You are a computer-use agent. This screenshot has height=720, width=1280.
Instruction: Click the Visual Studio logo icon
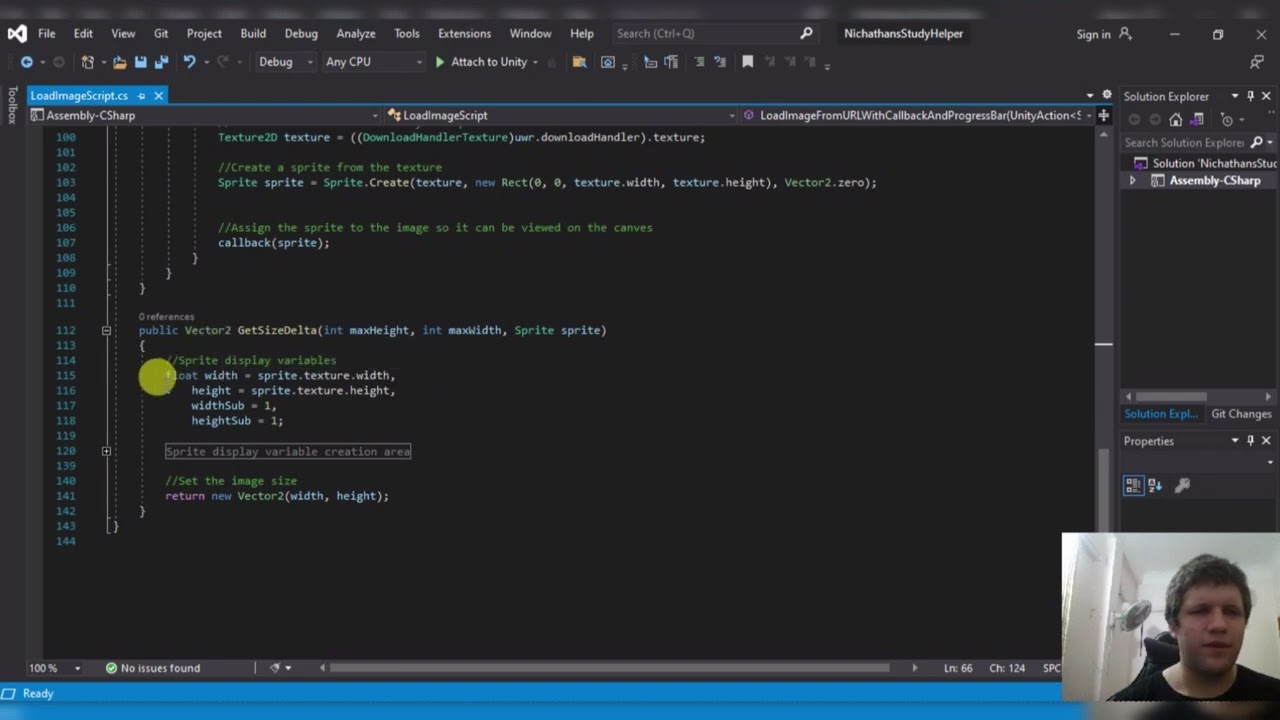tap(17, 33)
